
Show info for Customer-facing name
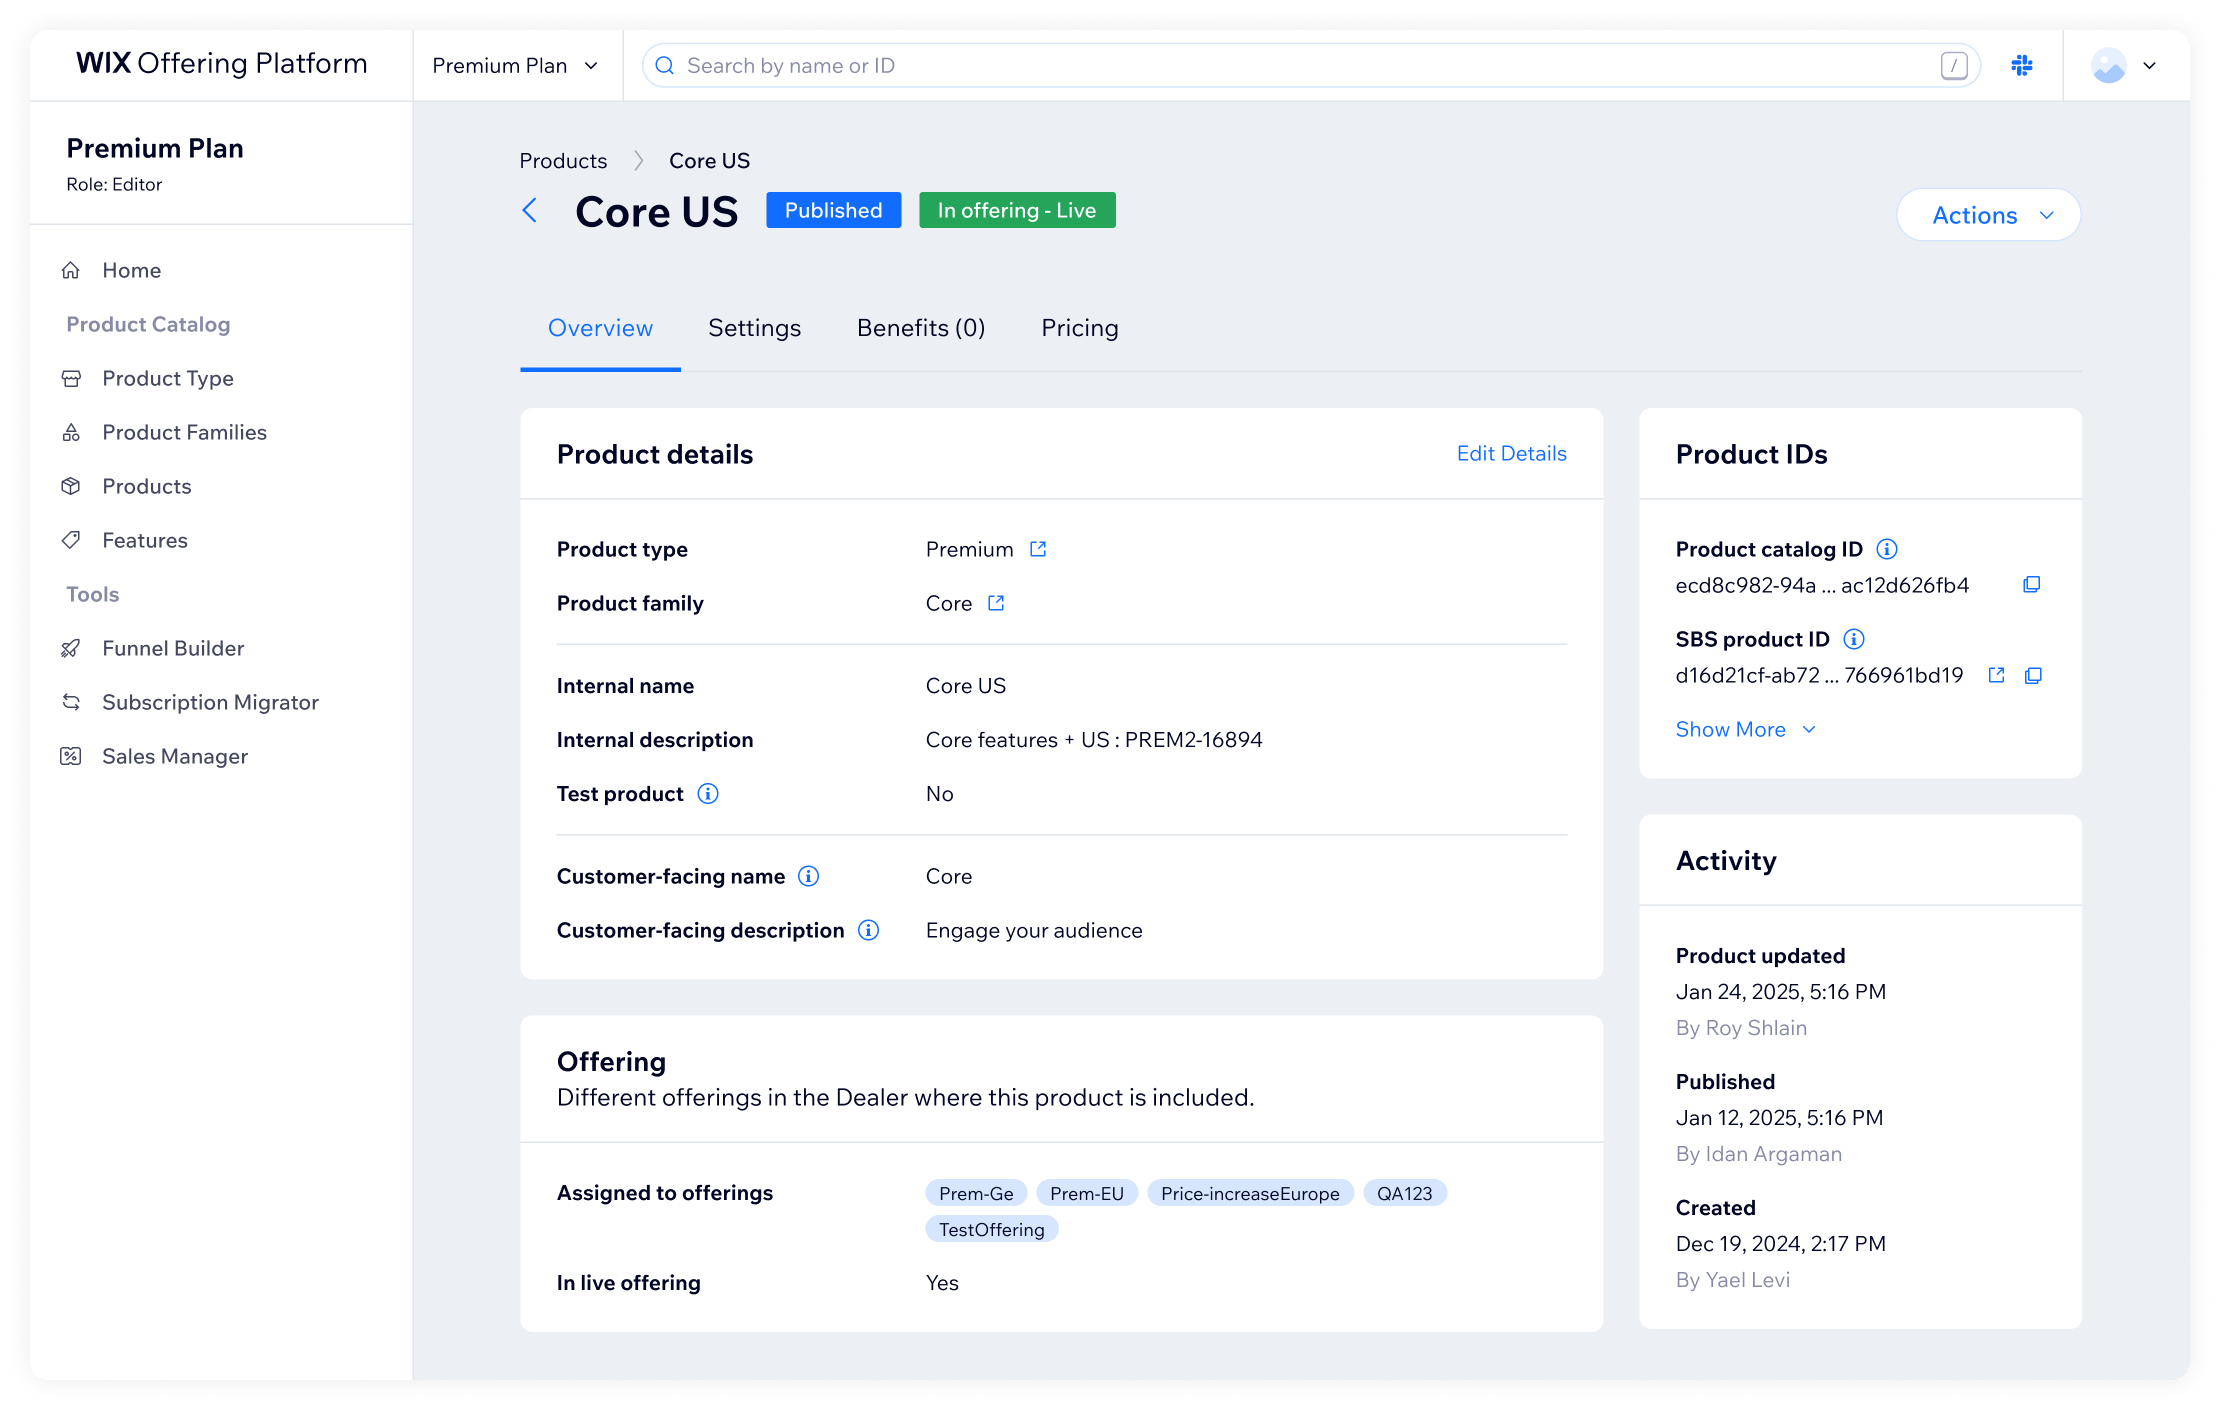tap(809, 876)
